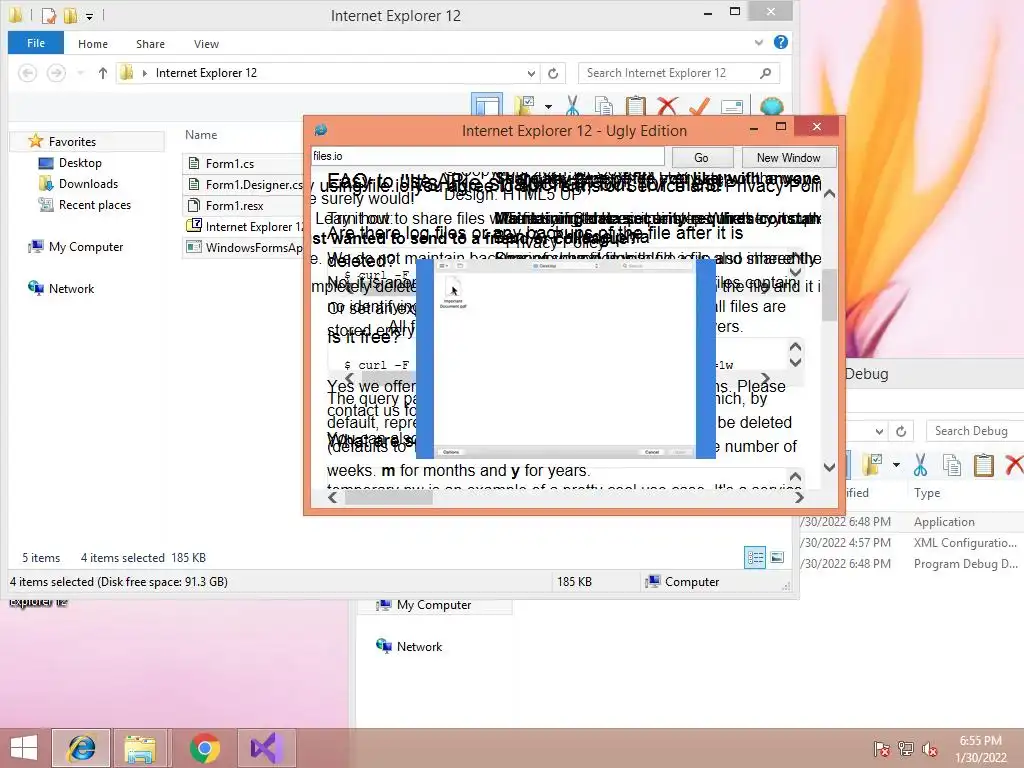Click the refresh button in Debug window address bar

coord(901,431)
